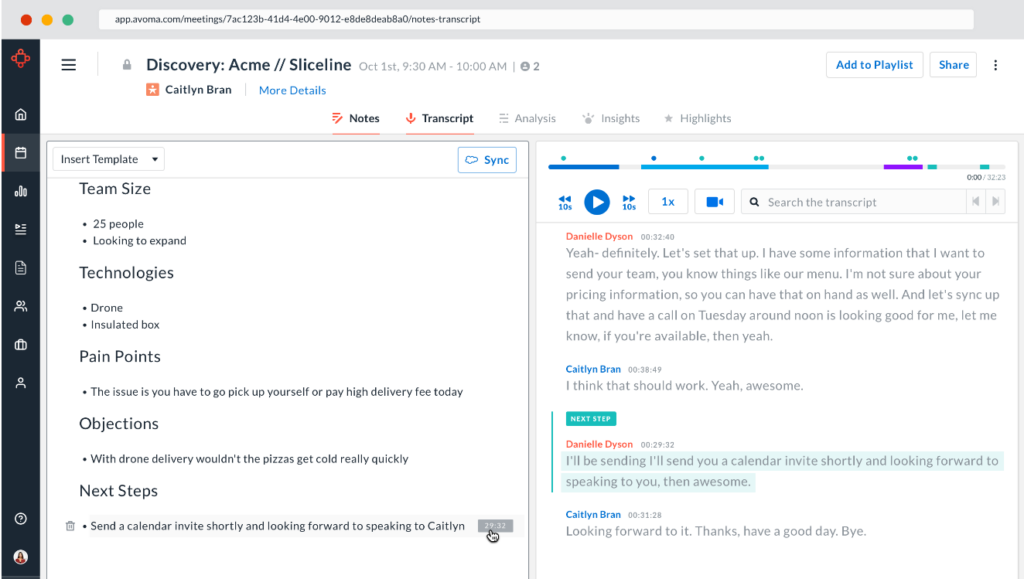The image size is (1024, 579).
Task: Open the help question mark icon
Action: [21, 519]
